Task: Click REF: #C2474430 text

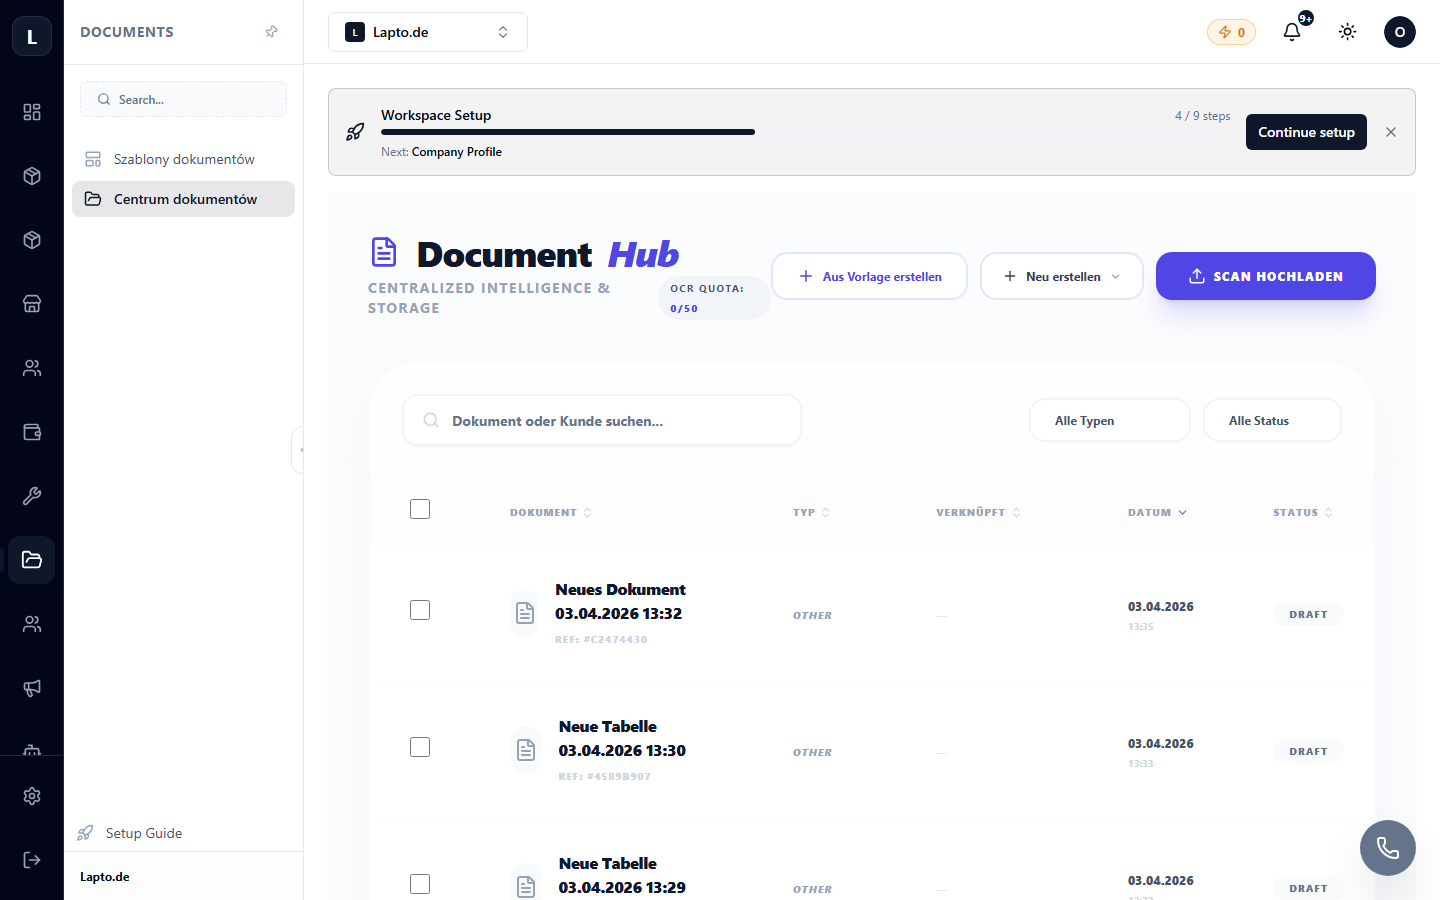Action: pos(601,639)
